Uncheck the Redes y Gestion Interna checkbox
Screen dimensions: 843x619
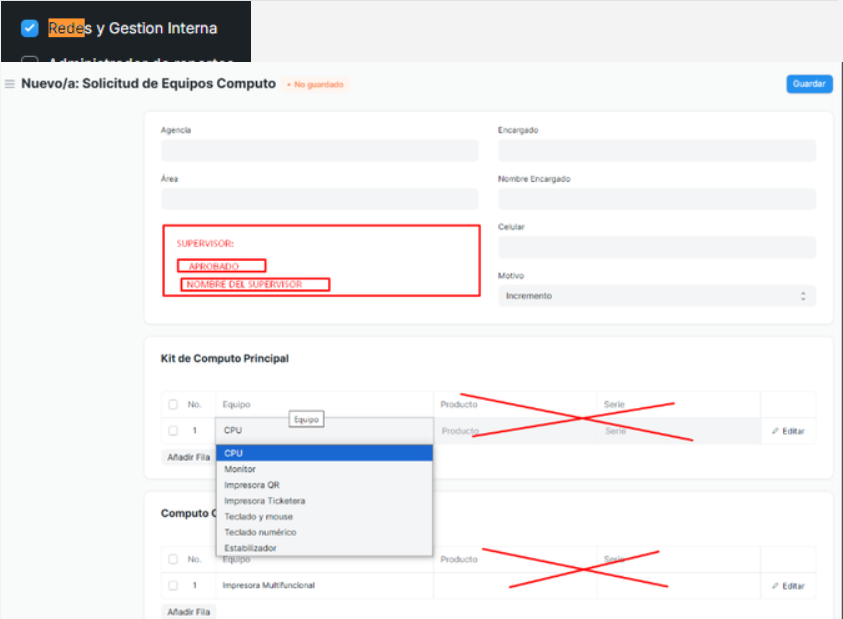(x=30, y=28)
